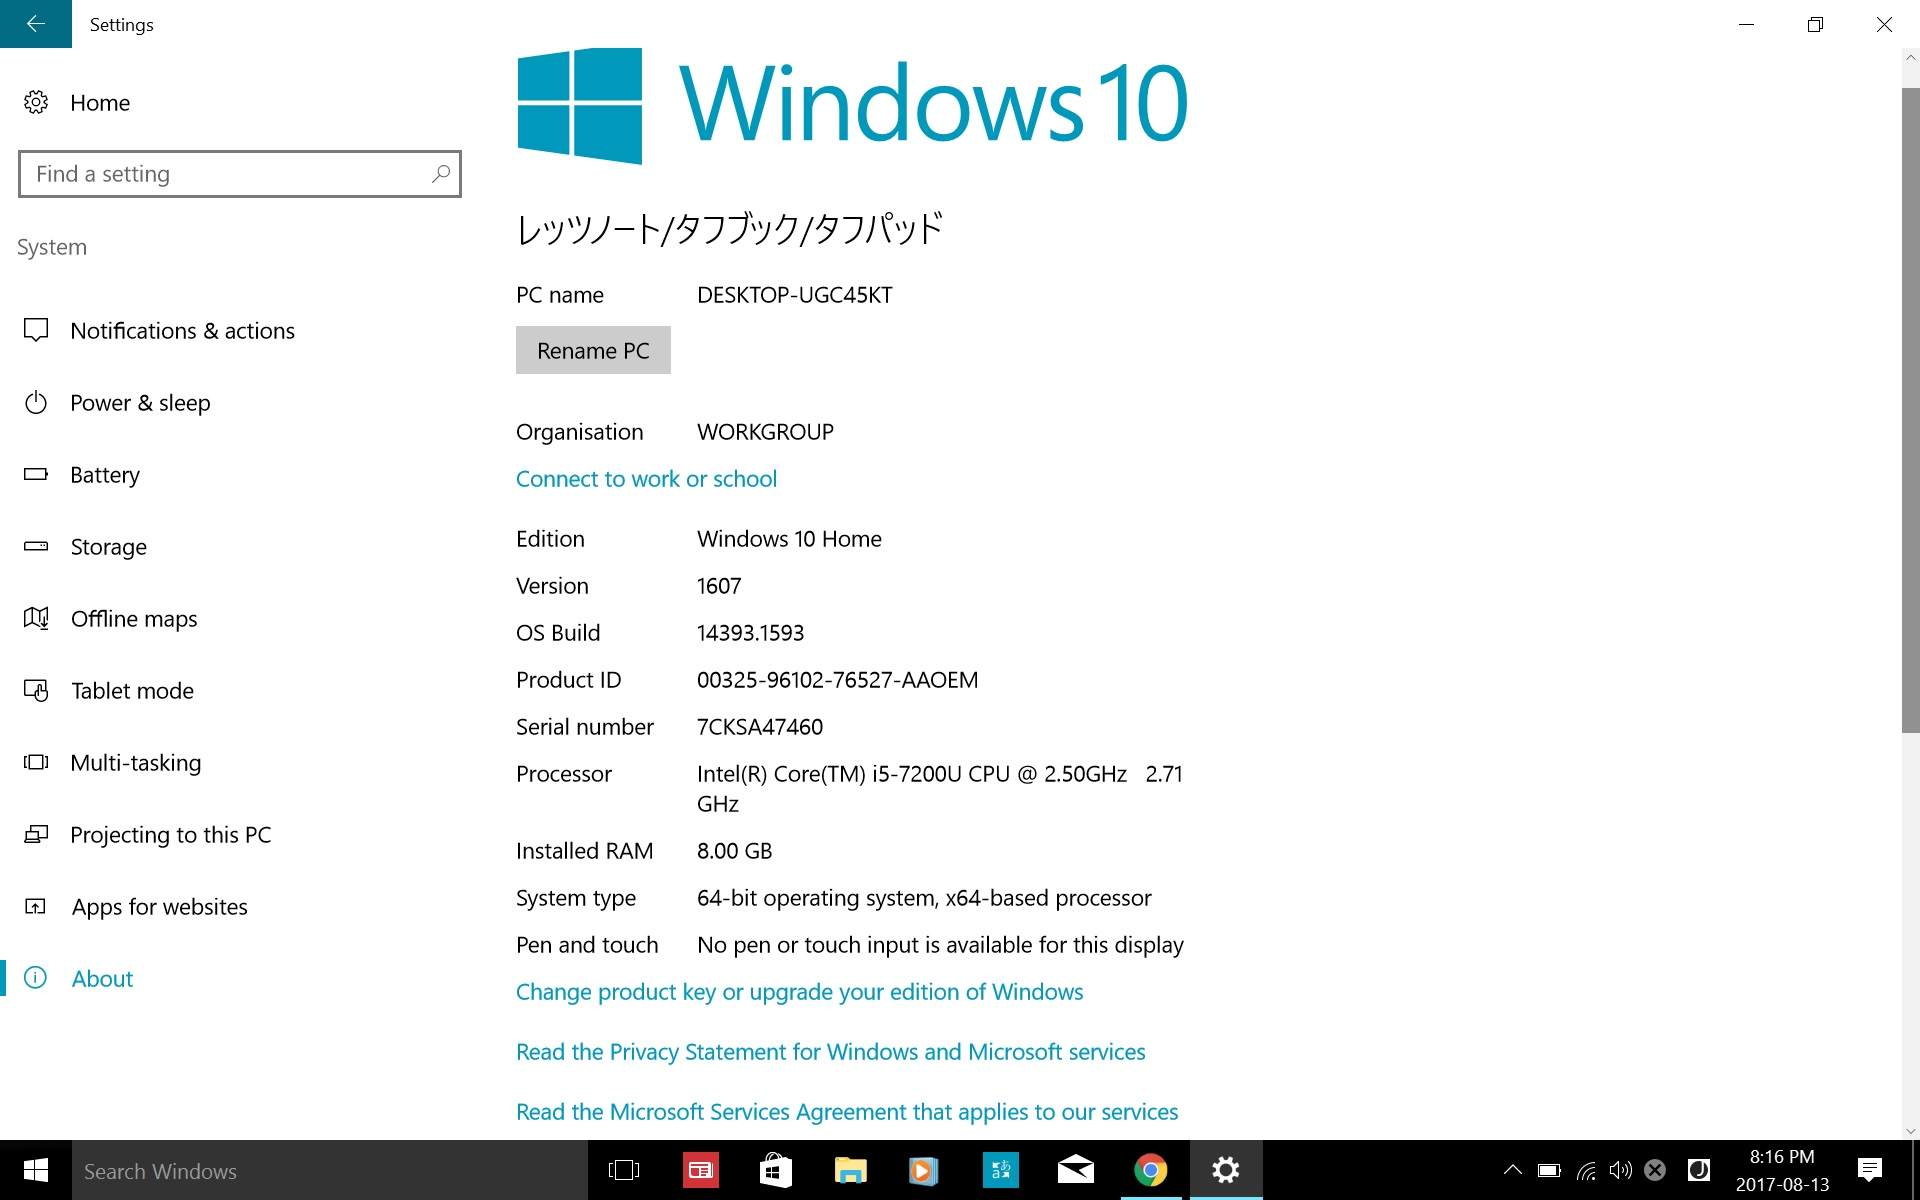Open Microsoft Store from the taskbar
This screenshot has height=1200, width=1920.
pyautogui.click(x=775, y=1170)
